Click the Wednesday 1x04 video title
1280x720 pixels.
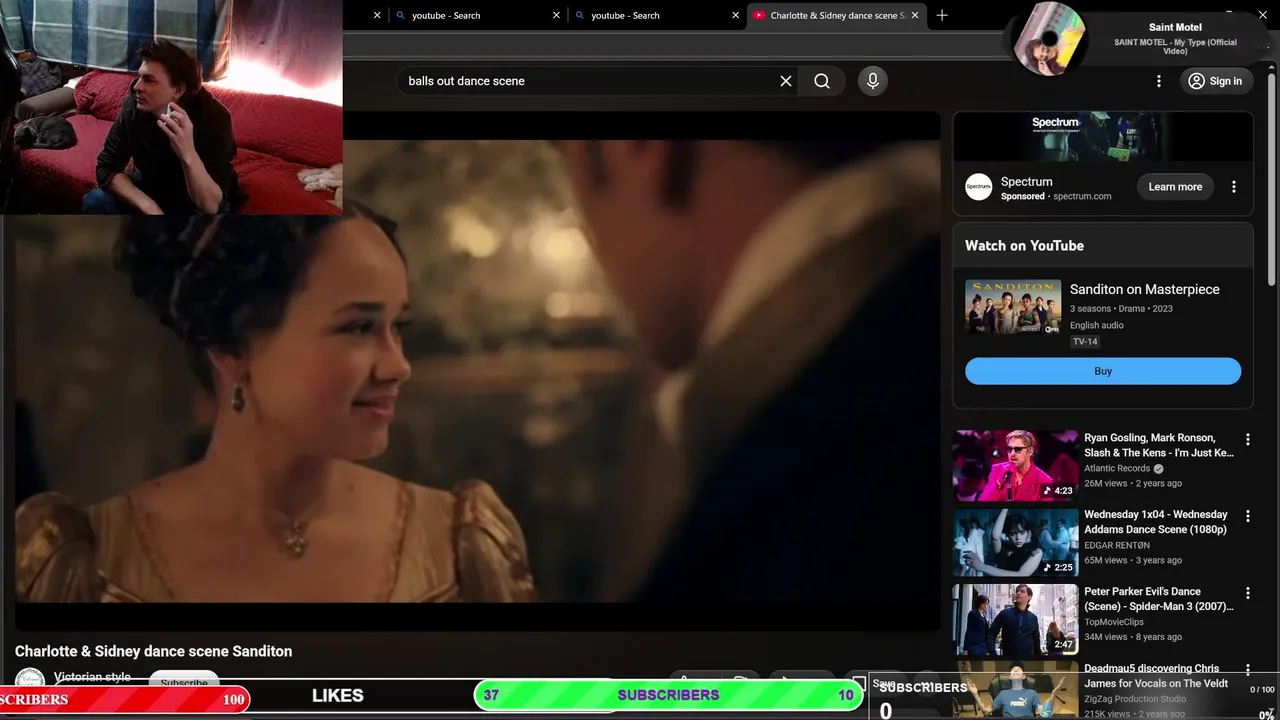(1156, 522)
